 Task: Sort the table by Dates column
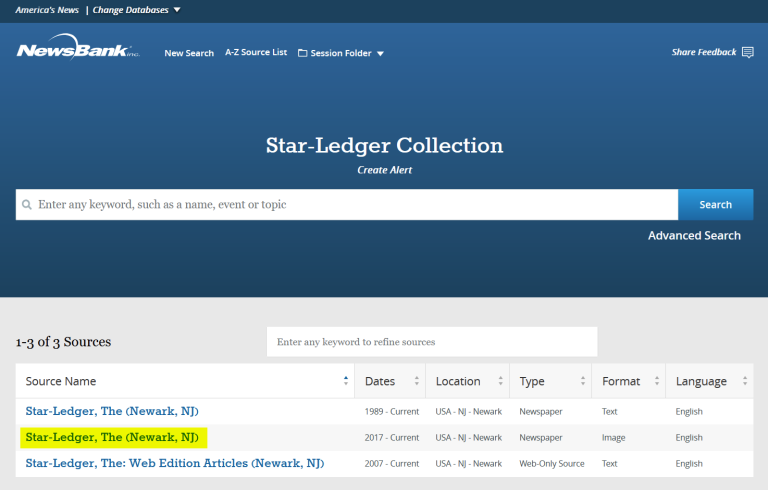(x=416, y=381)
